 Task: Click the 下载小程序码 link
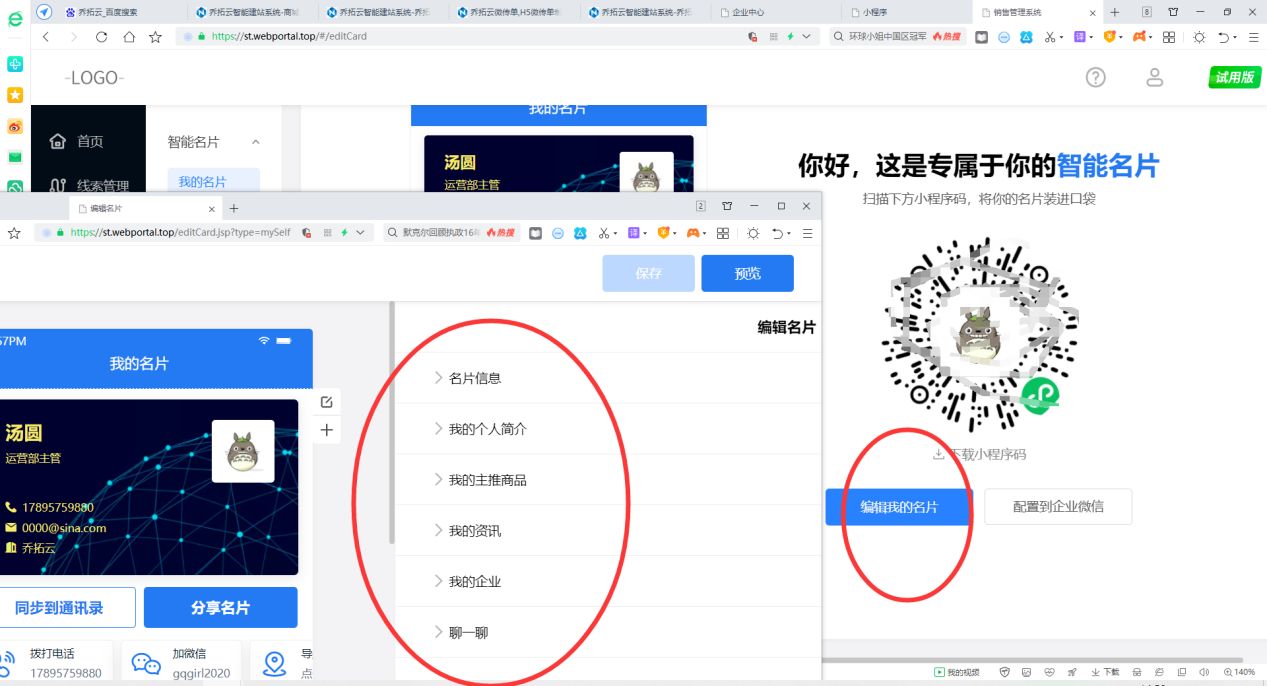tap(979, 454)
